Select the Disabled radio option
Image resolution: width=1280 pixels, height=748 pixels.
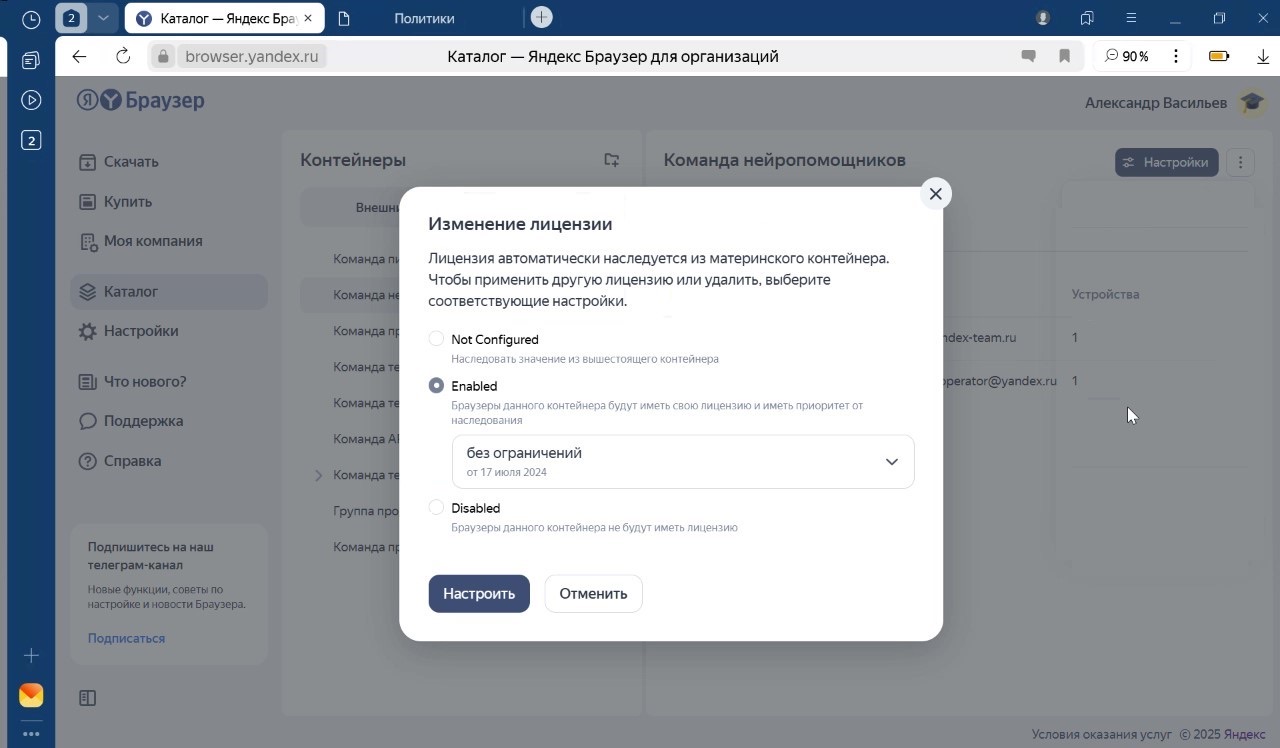click(x=436, y=507)
